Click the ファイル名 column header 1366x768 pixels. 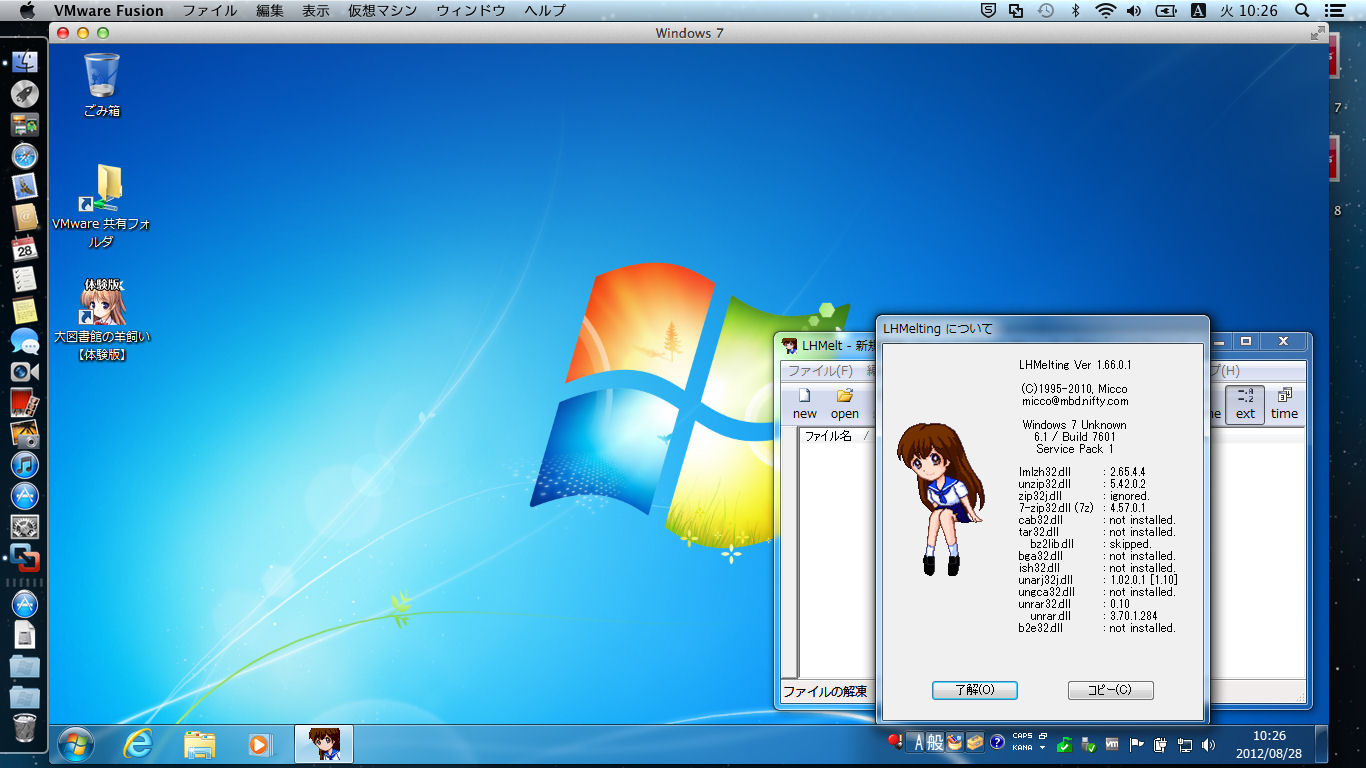point(829,436)
